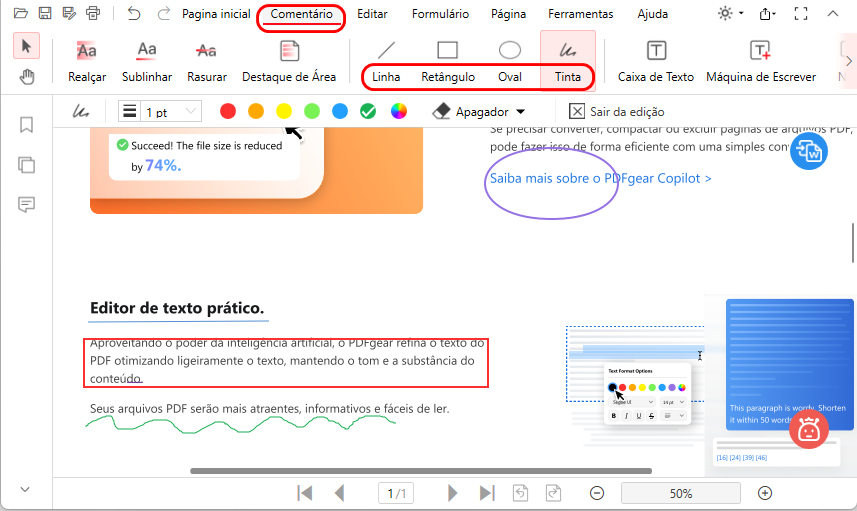Screen dimensions: 857x511
Task: Open the bookmarks side panel
Action: 26,125
